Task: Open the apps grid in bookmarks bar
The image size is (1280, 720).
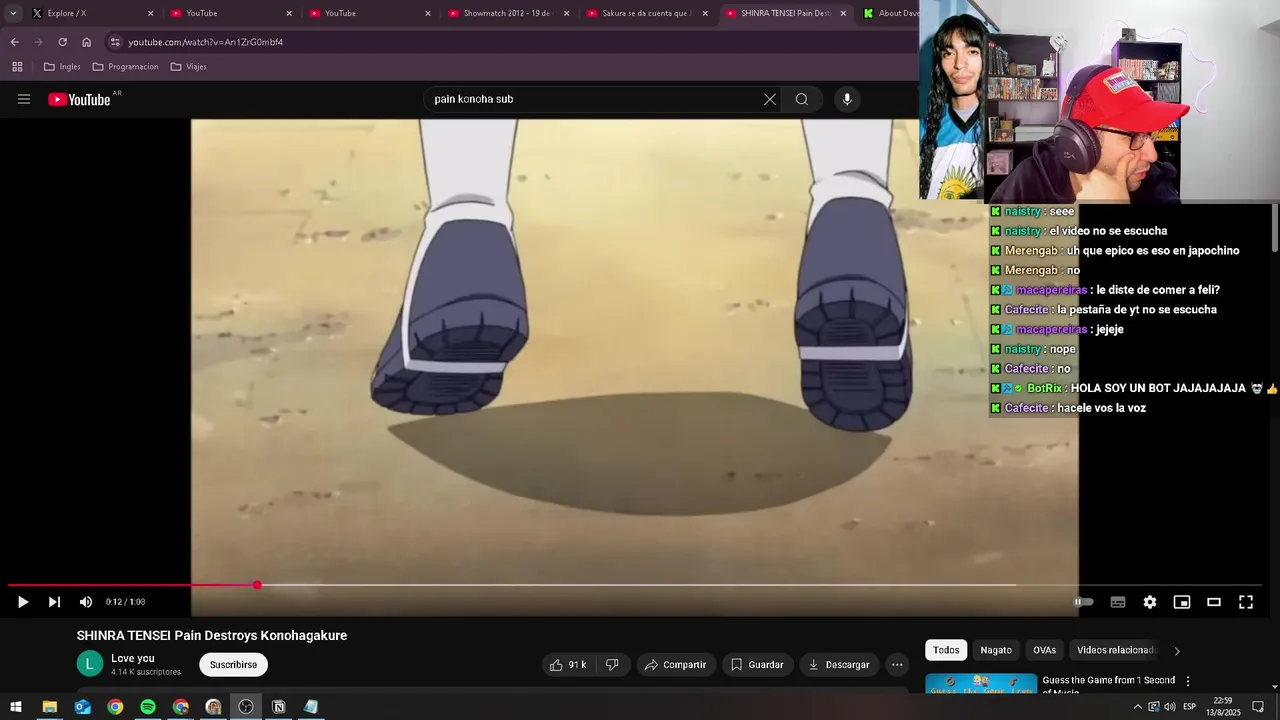Action: pyautogui.click(x=17, y=67)
